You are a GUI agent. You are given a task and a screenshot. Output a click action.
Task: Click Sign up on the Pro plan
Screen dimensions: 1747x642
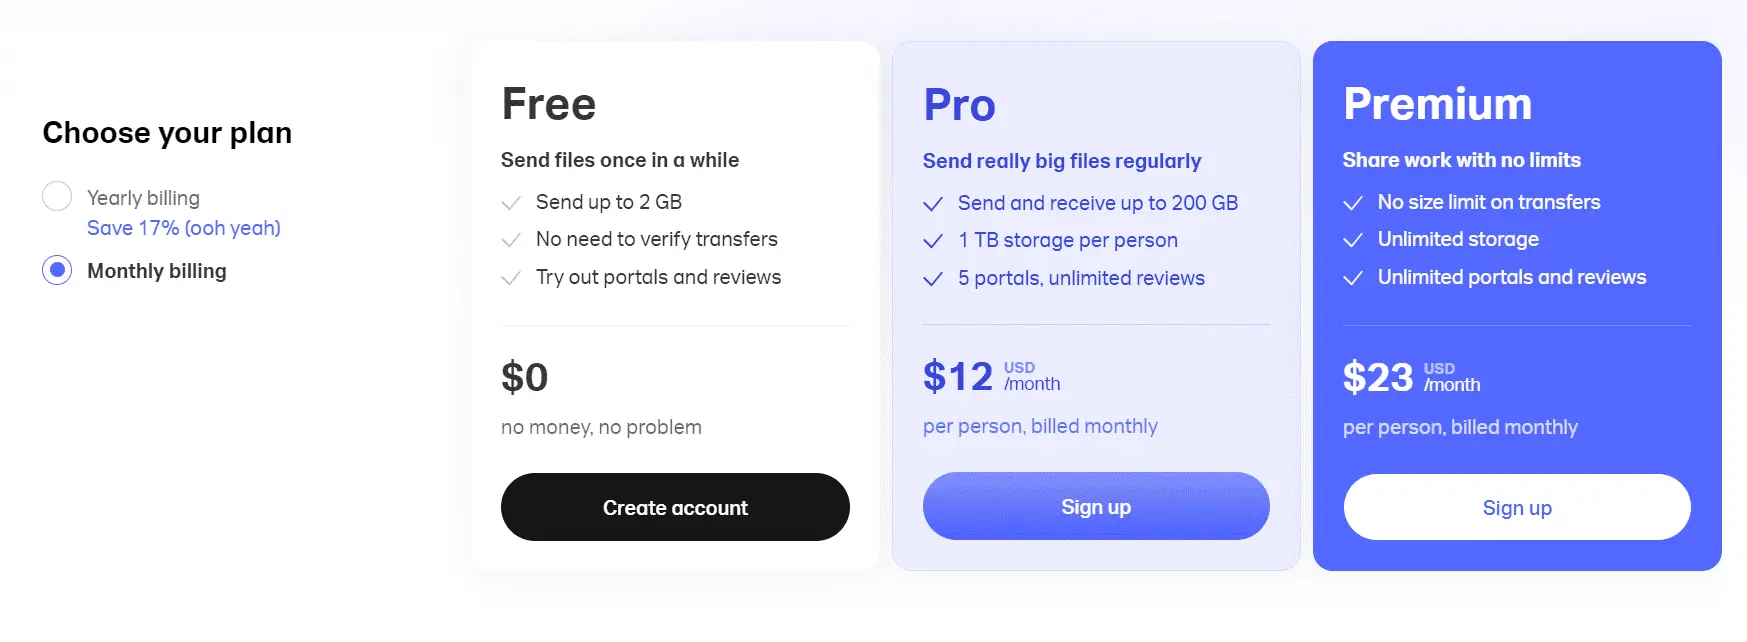[x=1096, y=506]
